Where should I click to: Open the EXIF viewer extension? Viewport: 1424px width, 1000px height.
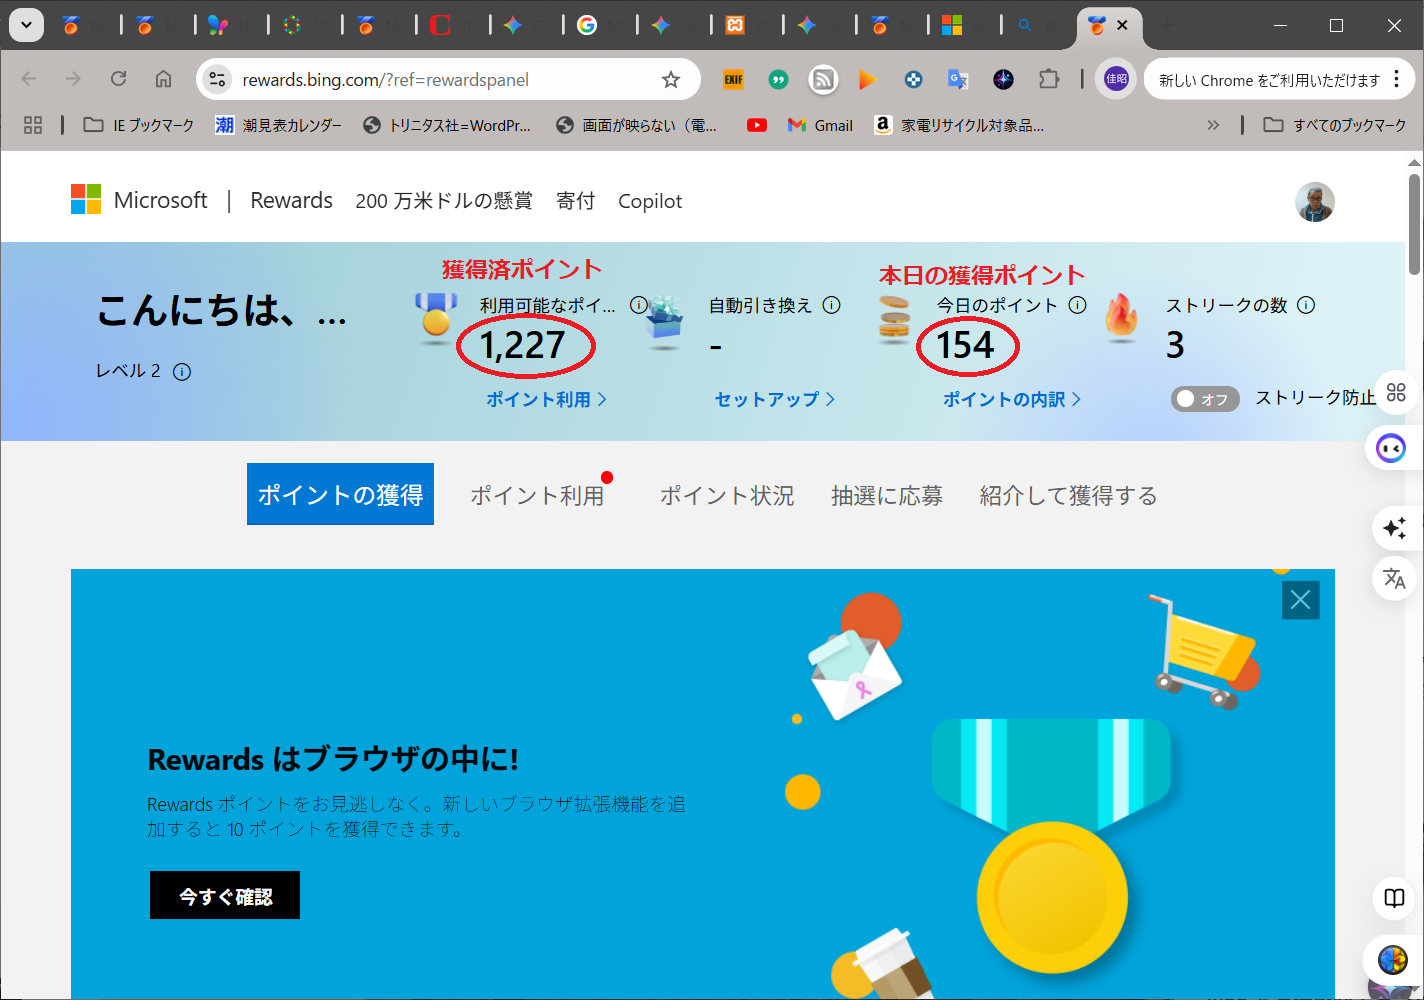point(733,79)
